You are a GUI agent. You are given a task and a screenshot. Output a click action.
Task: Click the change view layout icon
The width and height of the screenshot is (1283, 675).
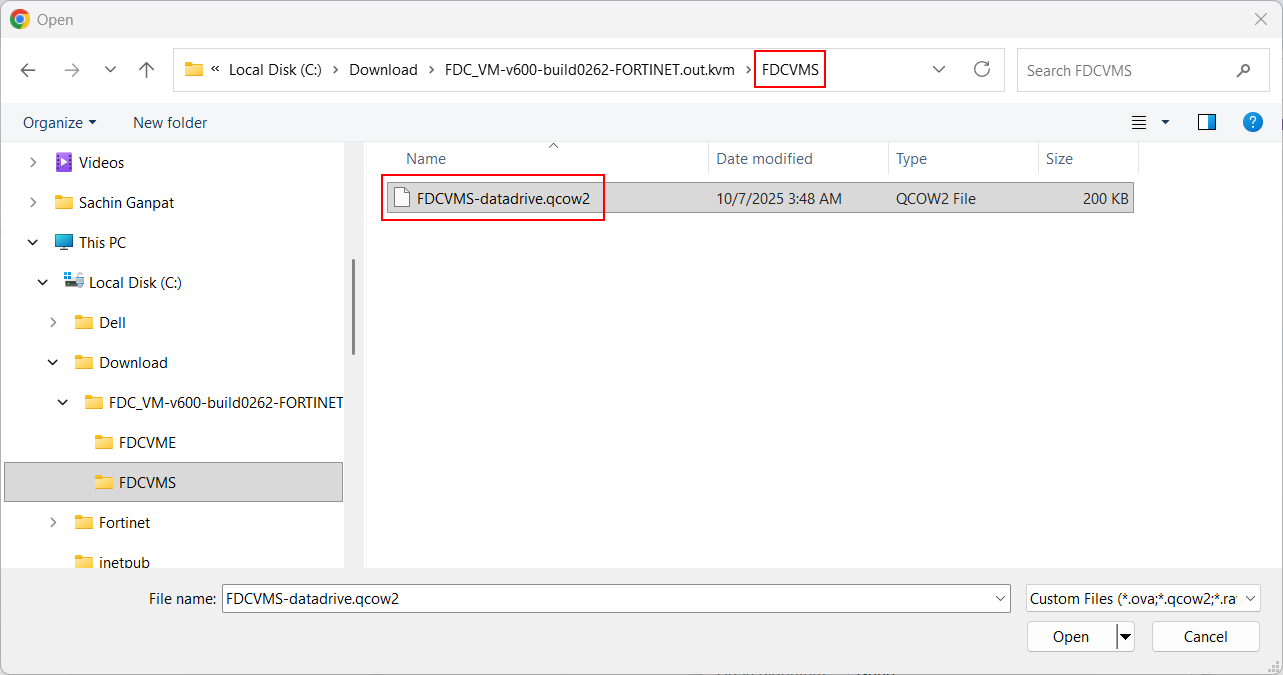[x=1138, y=121]
